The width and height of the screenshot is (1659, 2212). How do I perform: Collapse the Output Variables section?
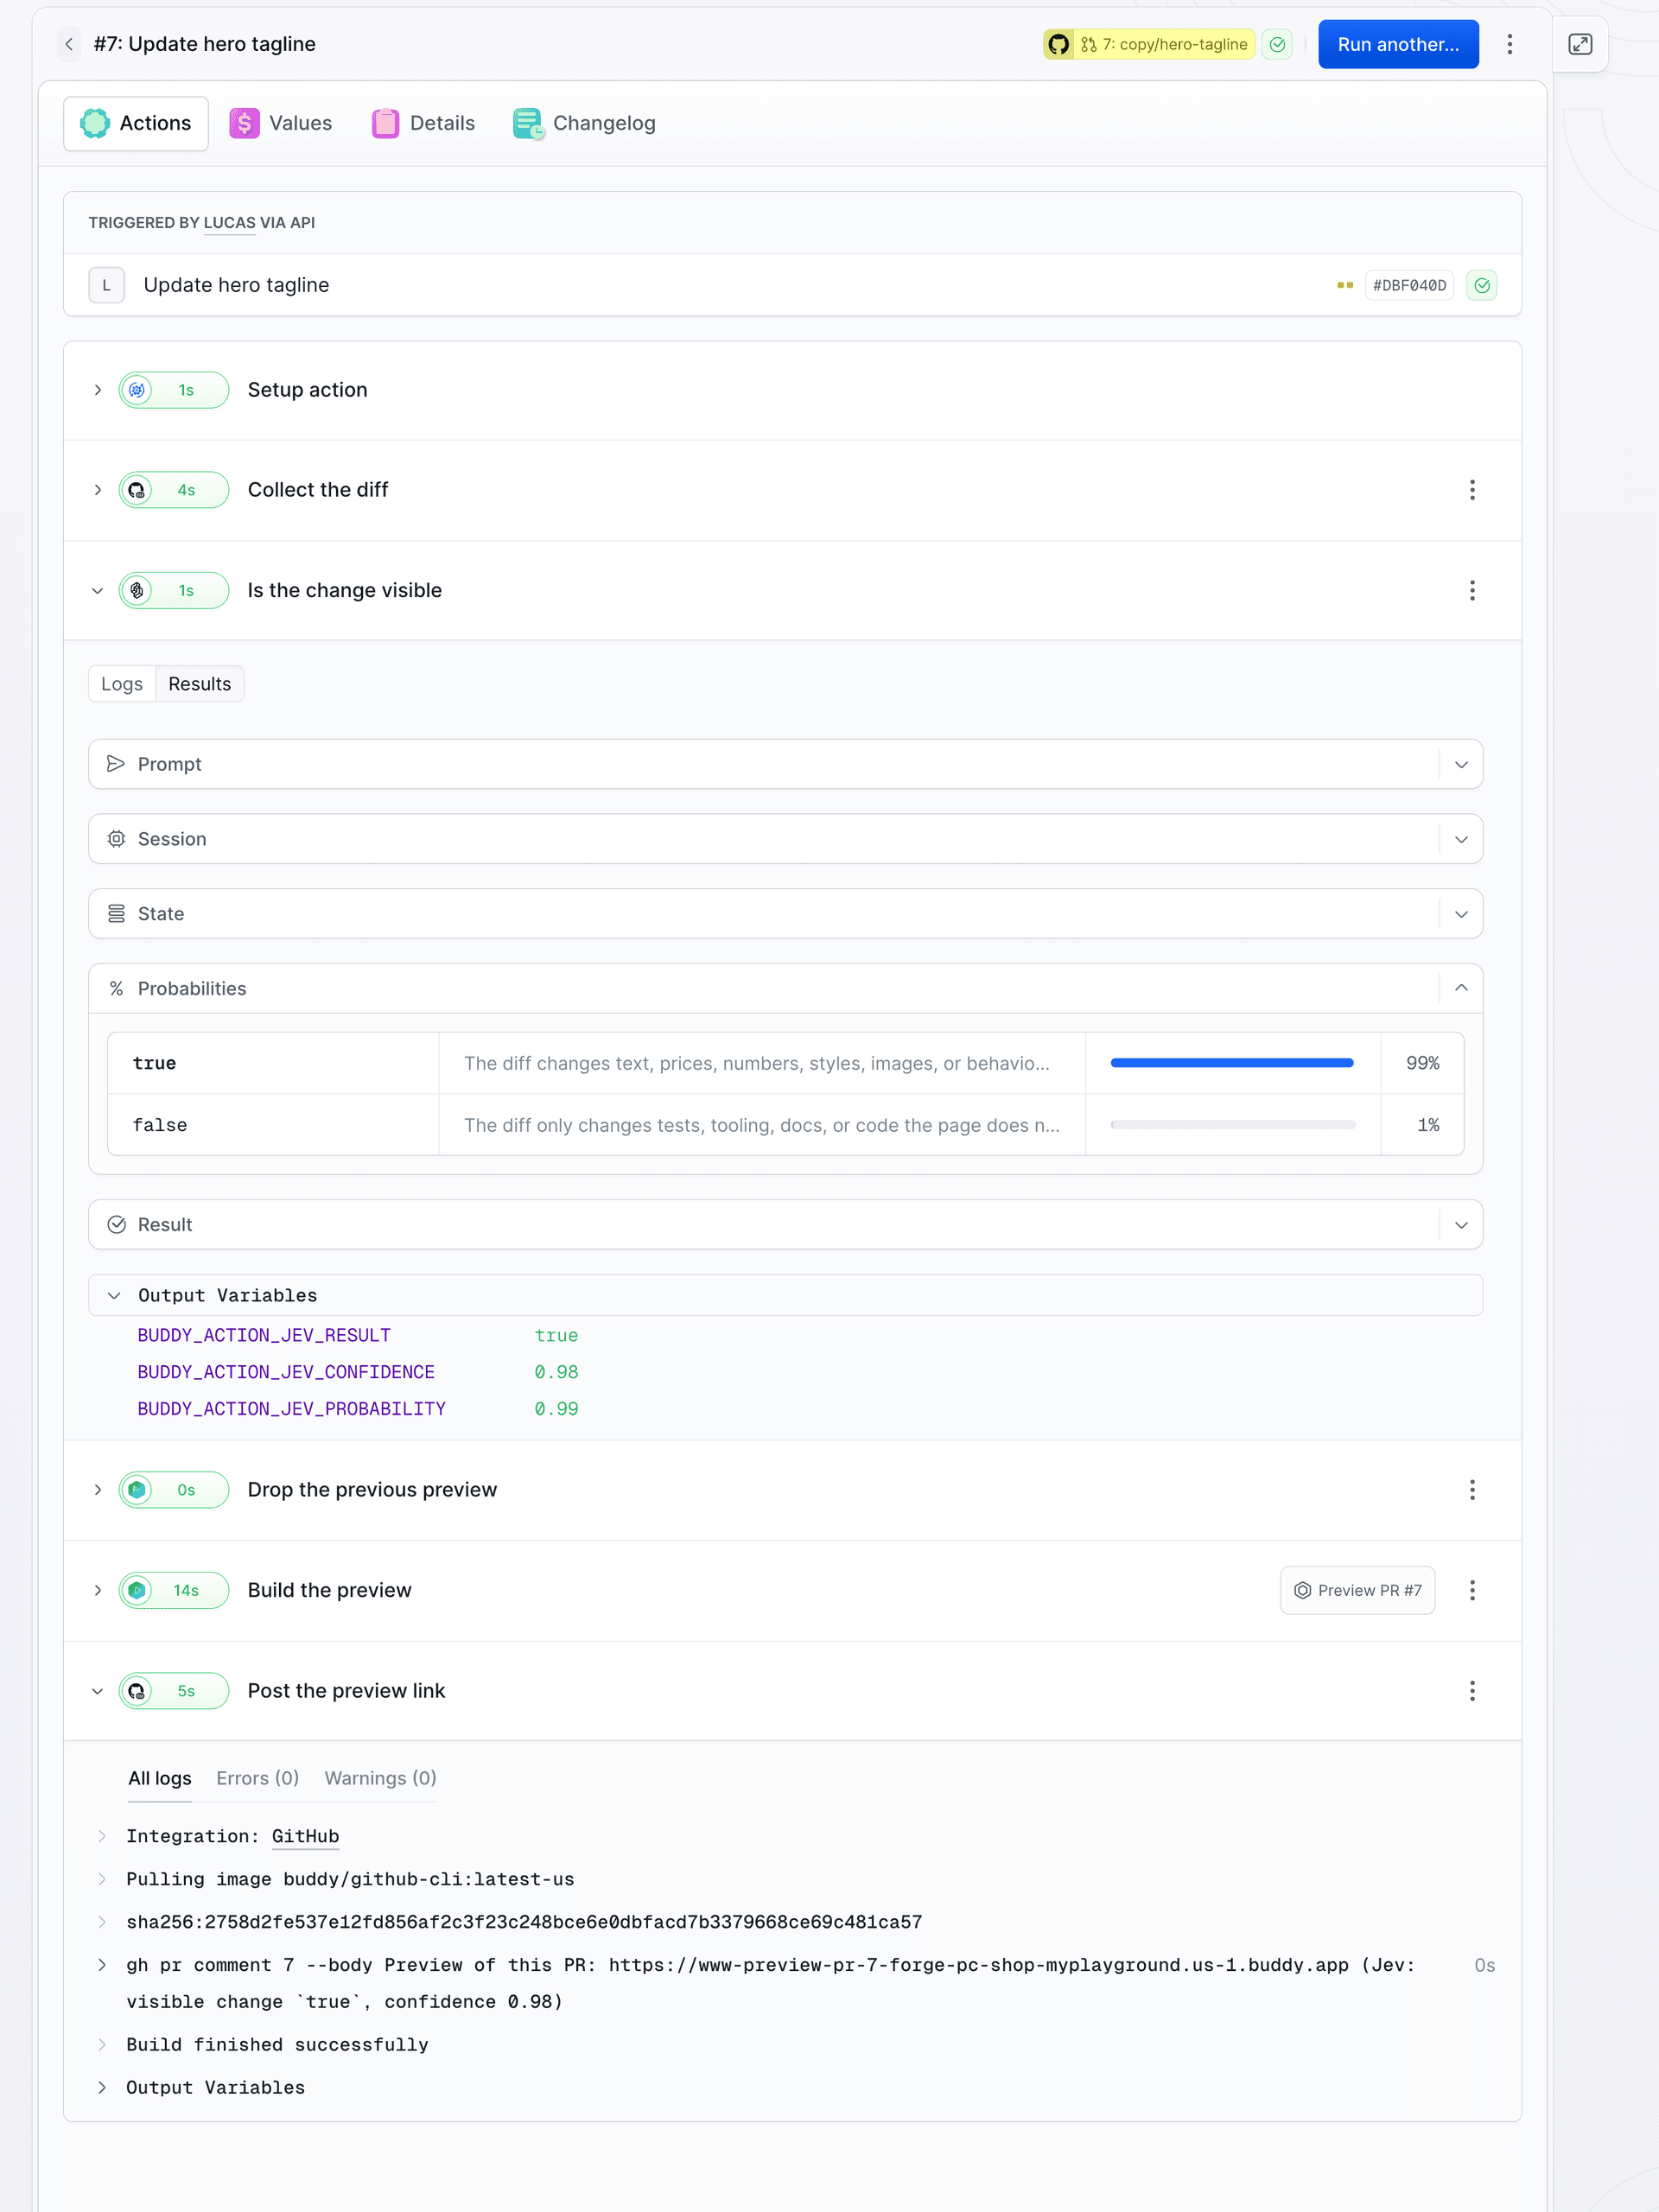(x=114, y=1296)
